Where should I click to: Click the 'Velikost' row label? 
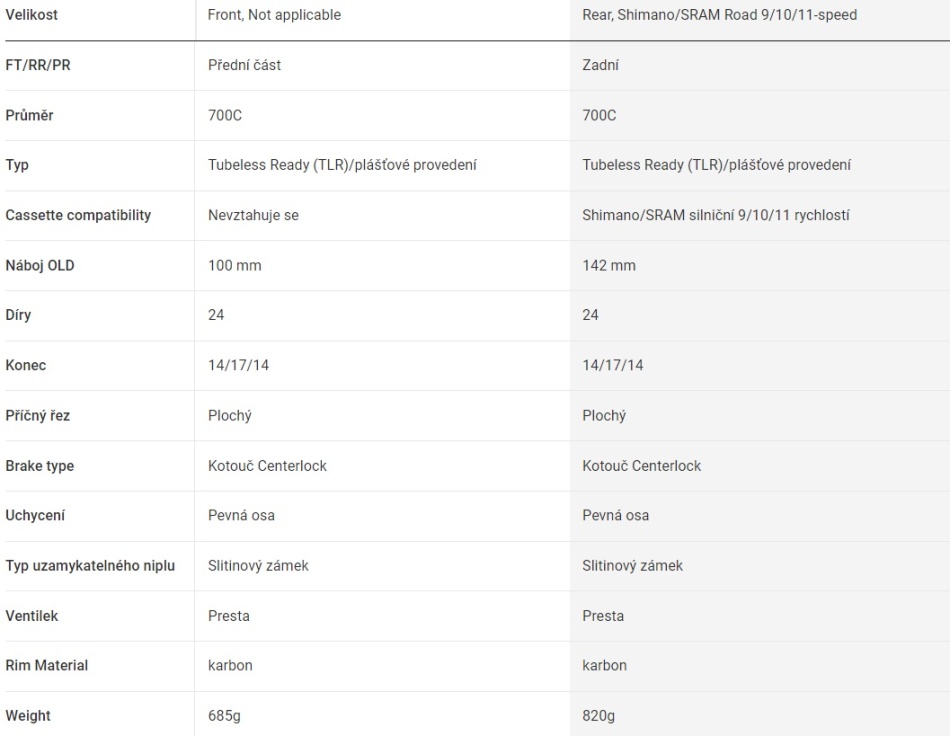coord(34,15)
